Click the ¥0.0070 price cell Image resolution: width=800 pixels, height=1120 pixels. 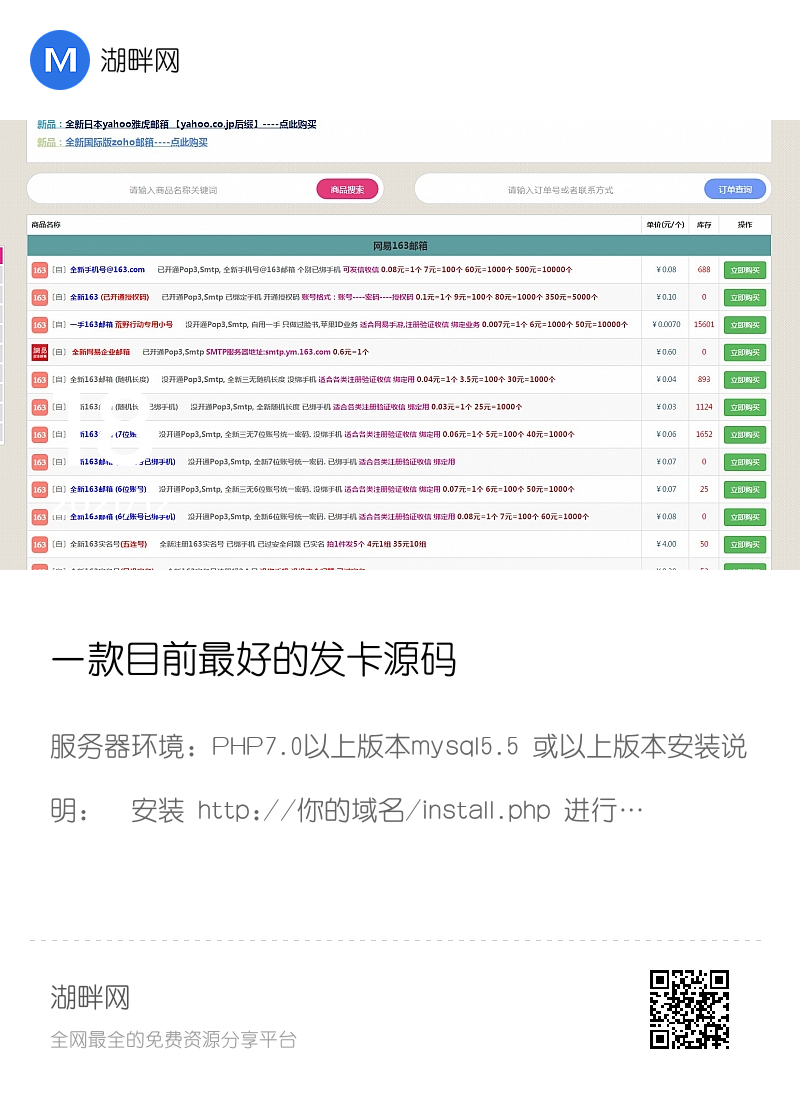[666, 324]
